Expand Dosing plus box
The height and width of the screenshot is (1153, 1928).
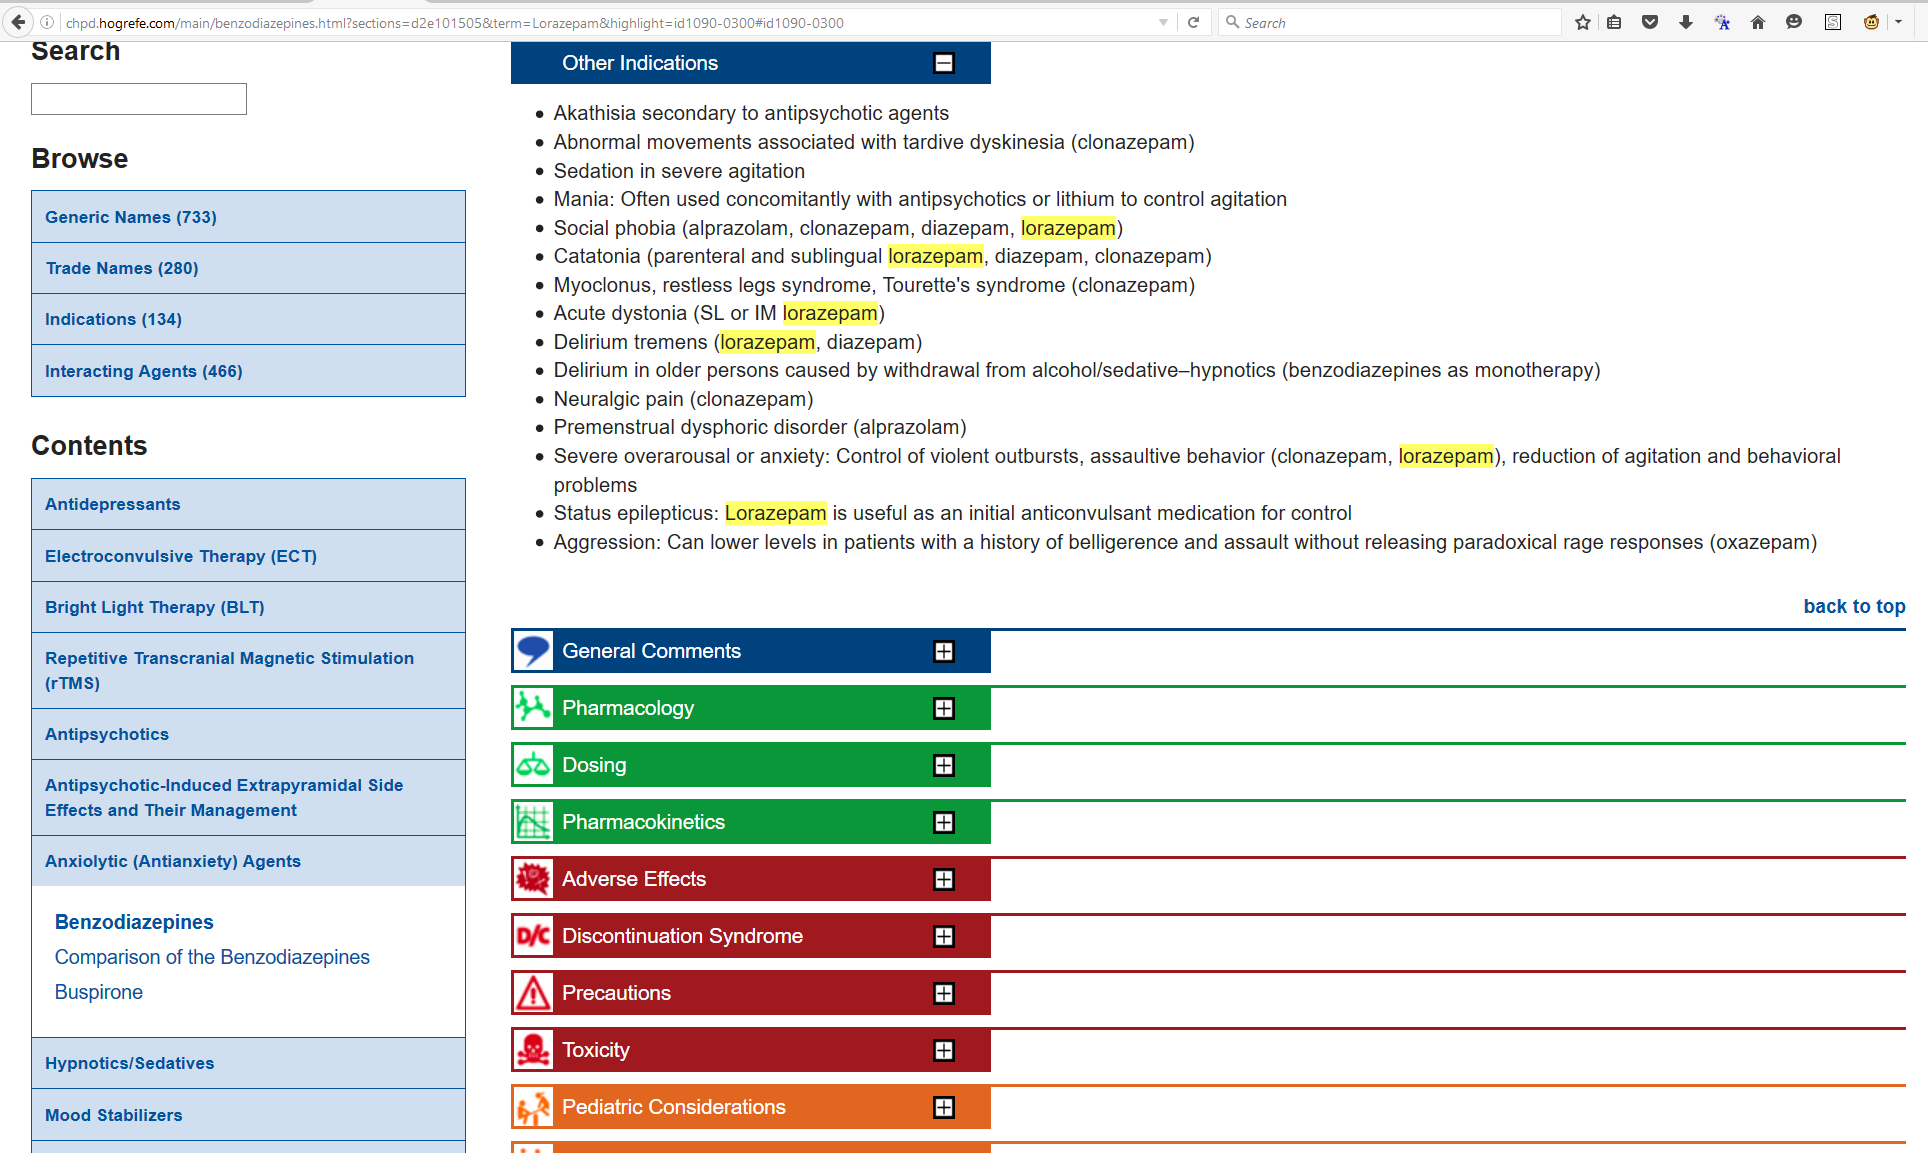point(944,765)
